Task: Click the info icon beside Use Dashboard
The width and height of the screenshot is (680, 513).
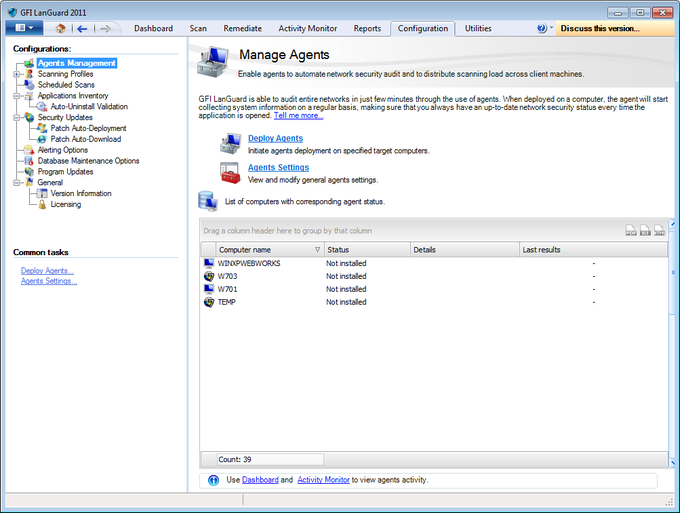Action: (213, 480)
